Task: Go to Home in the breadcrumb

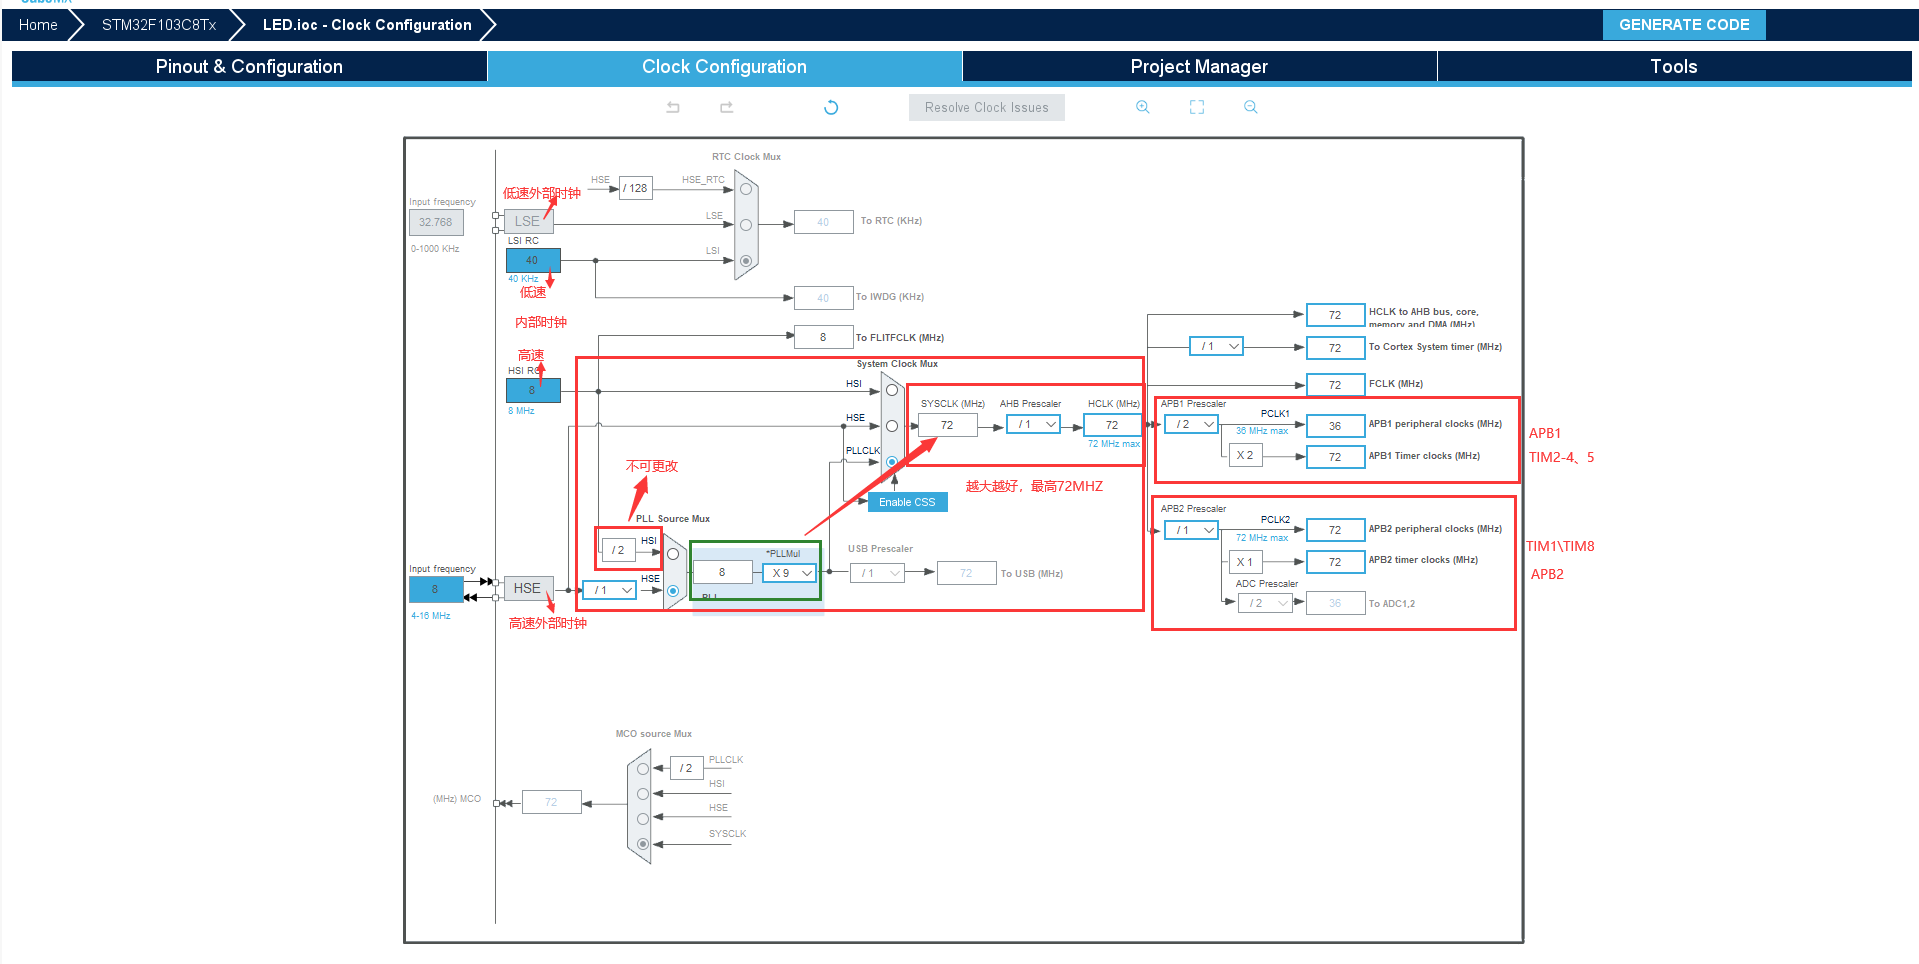Action: point(38,25)
